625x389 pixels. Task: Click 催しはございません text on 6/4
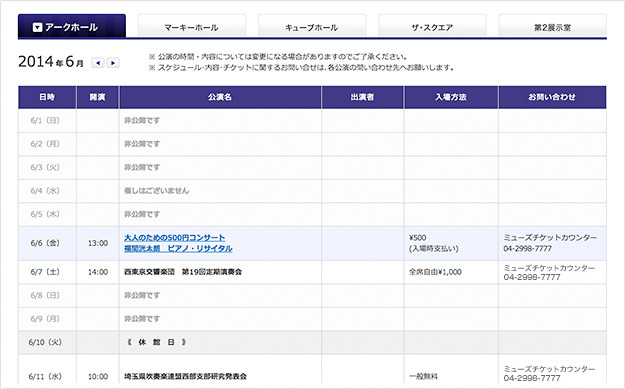[156, 191]
